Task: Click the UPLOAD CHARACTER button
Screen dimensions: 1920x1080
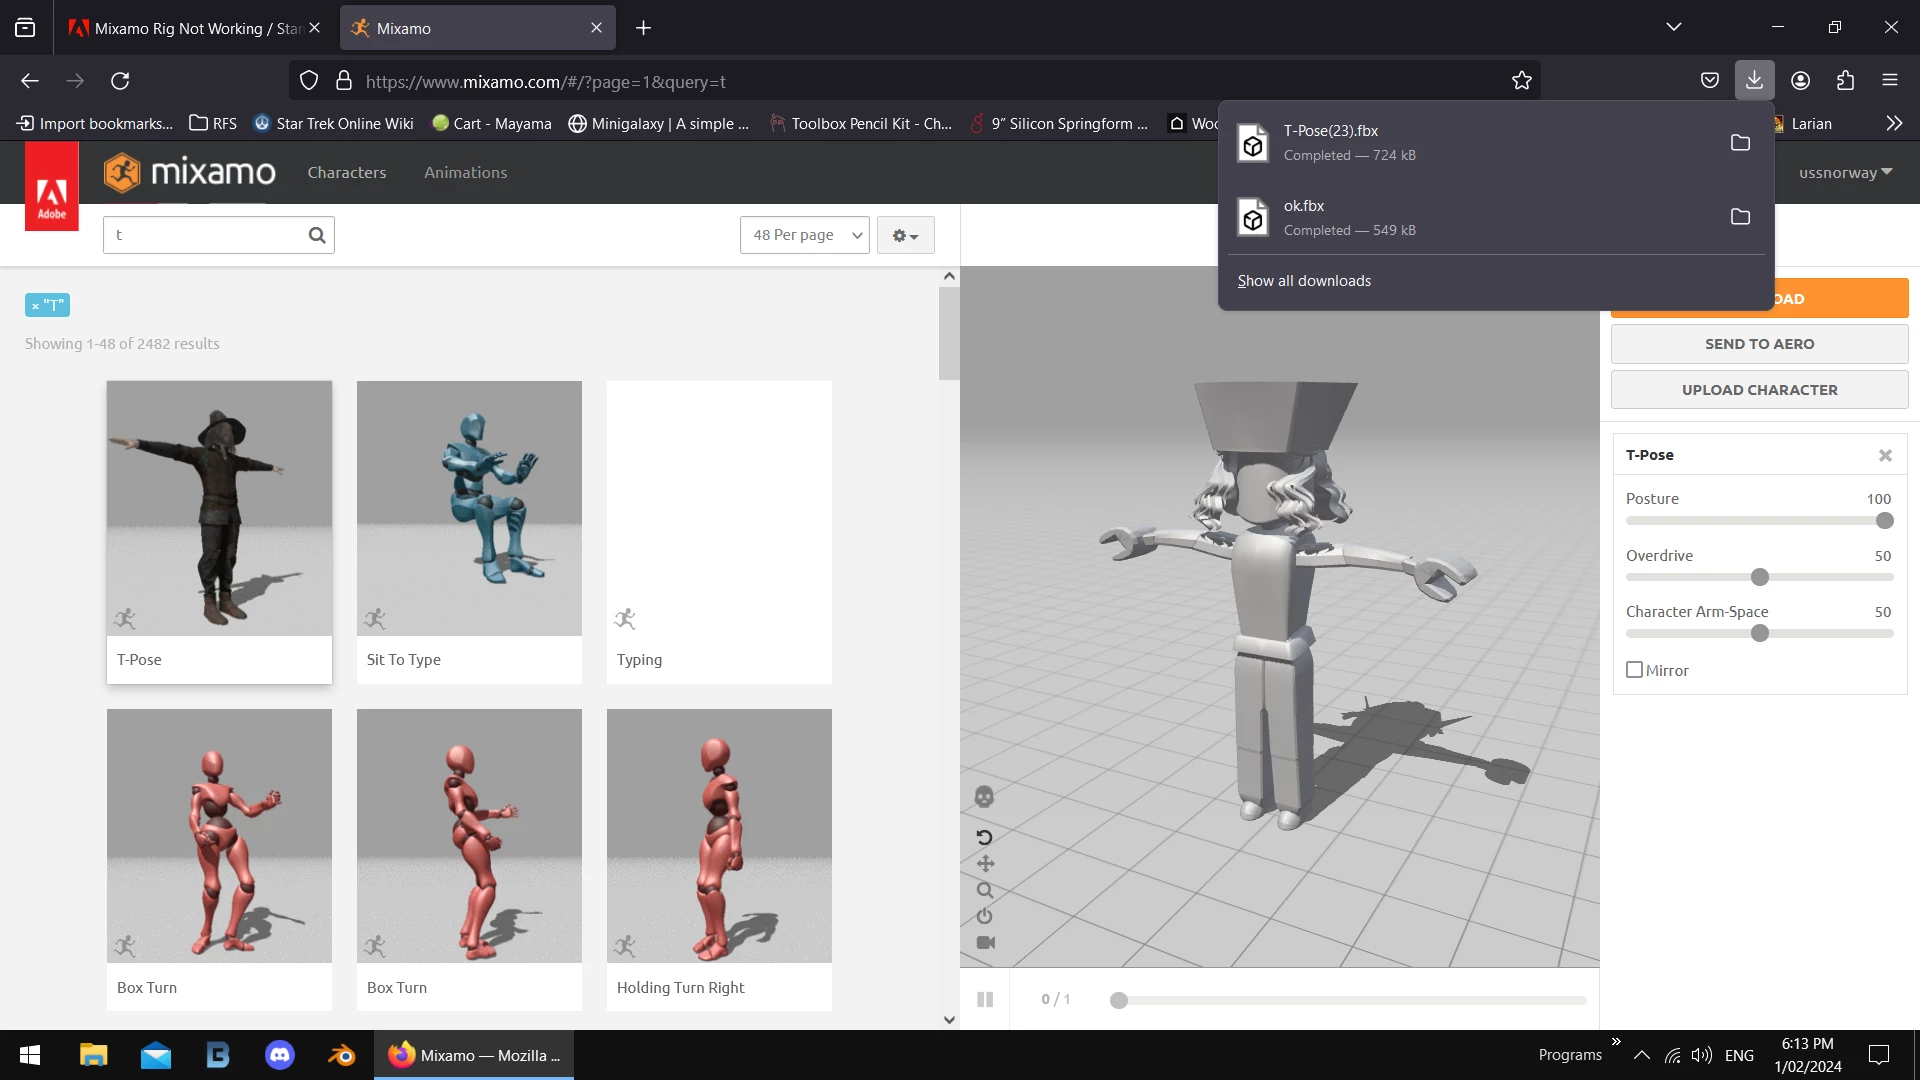Action: coord(1759,390)
